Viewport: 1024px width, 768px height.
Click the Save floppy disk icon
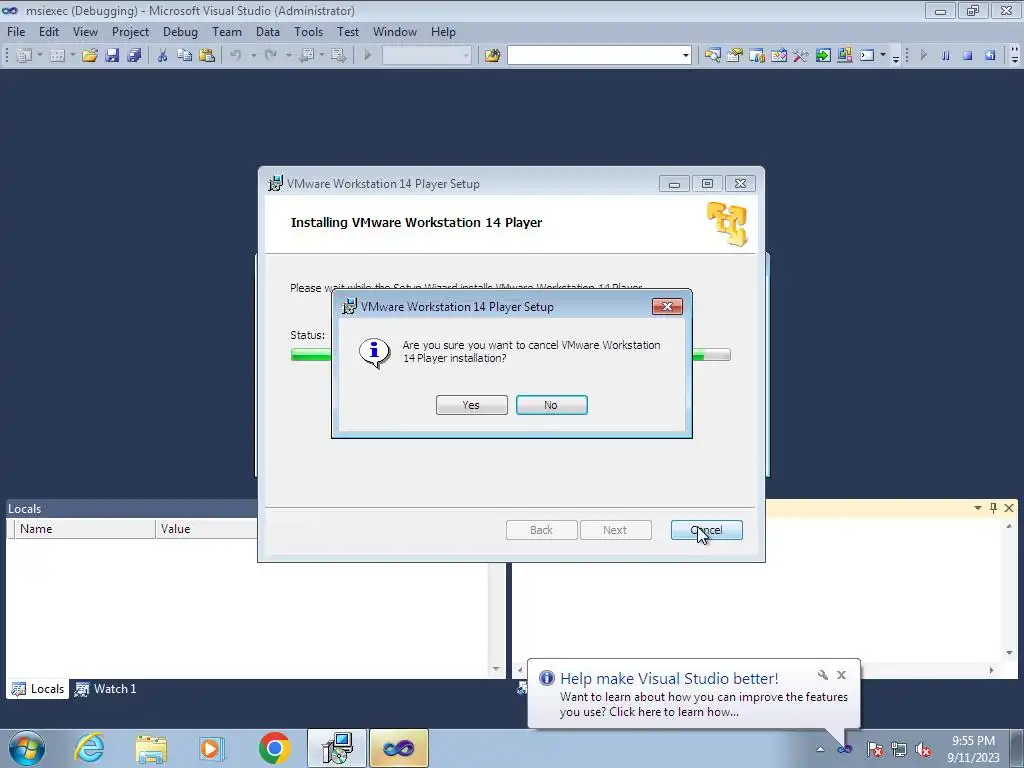point(112,56)
